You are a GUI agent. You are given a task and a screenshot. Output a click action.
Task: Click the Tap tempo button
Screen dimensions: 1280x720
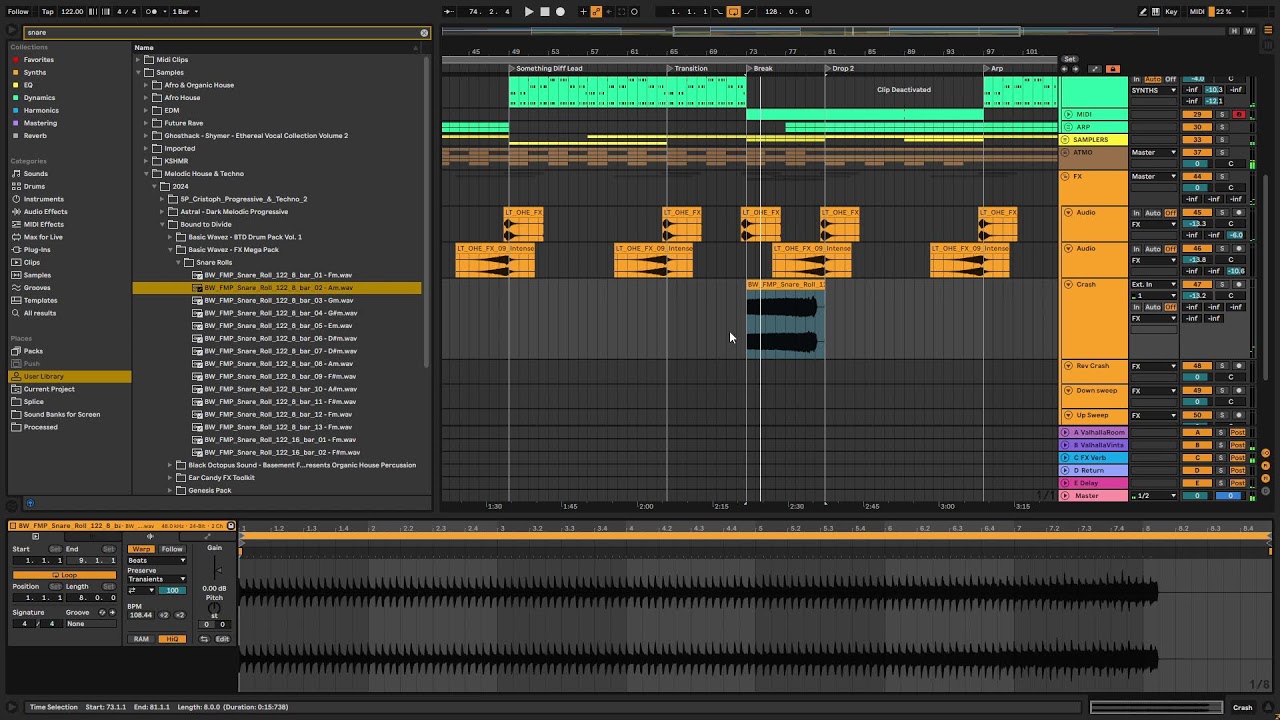[x=47, y=12]
